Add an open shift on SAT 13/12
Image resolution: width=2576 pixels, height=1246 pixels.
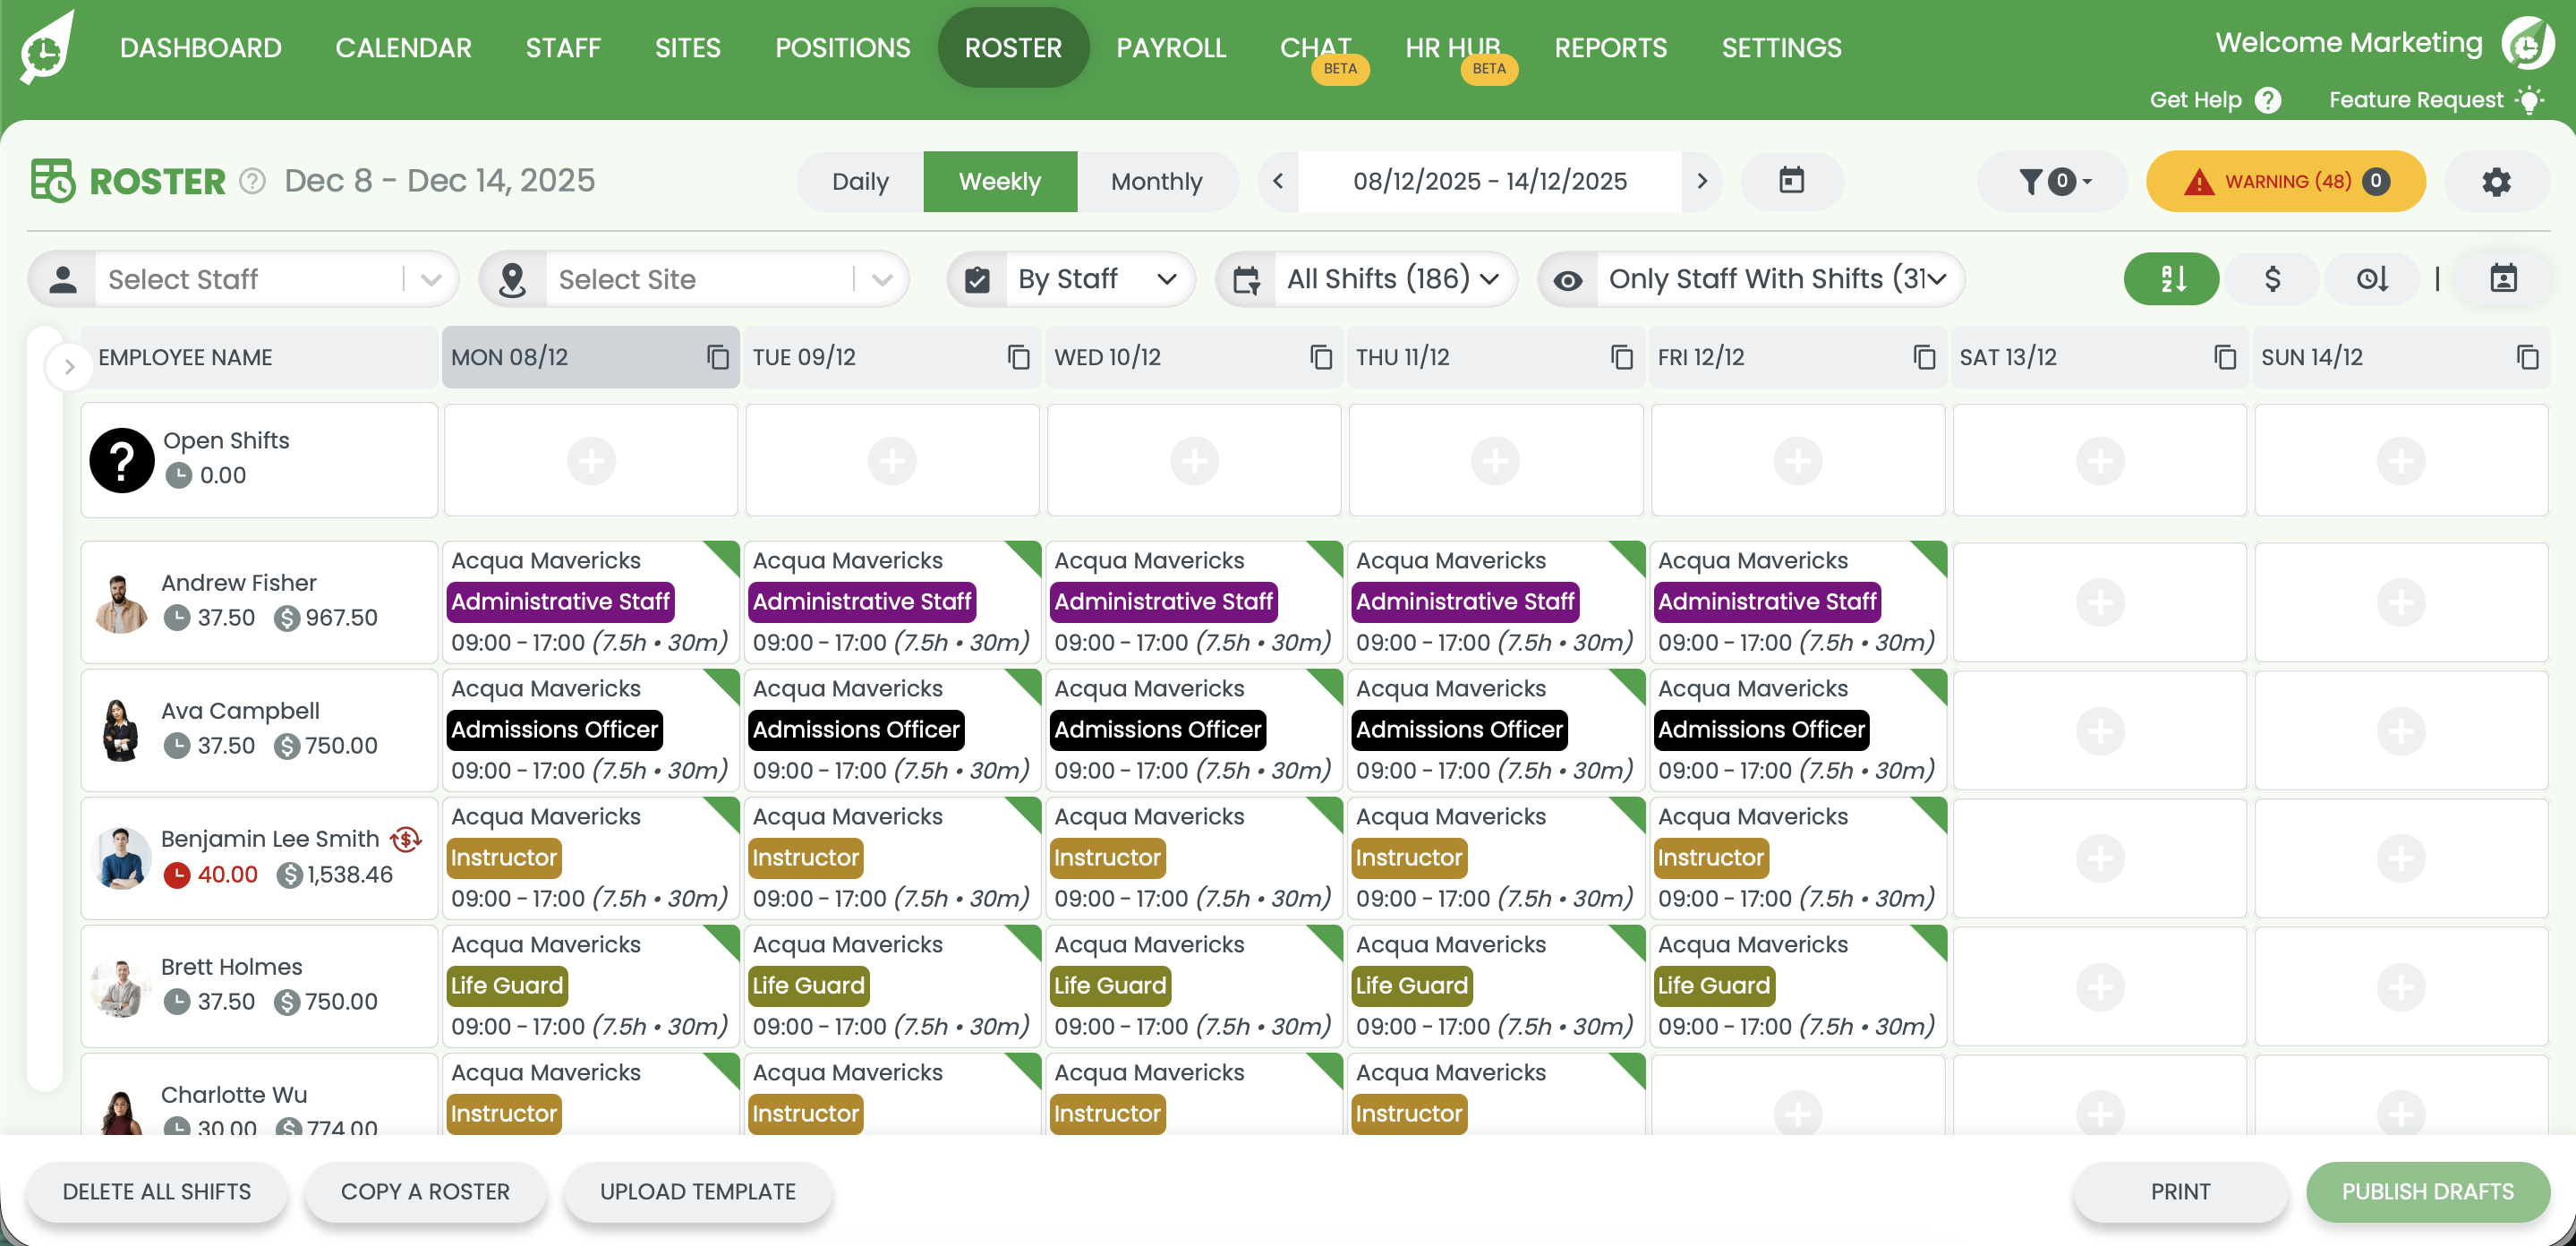[2099, 460]
